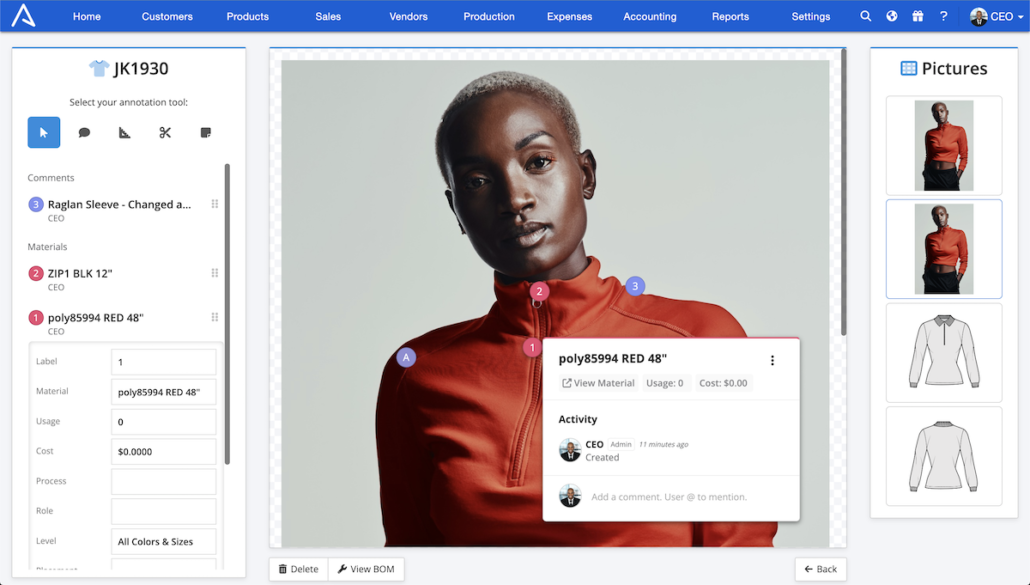Open the Accounting menu

(x=650, y=16)
